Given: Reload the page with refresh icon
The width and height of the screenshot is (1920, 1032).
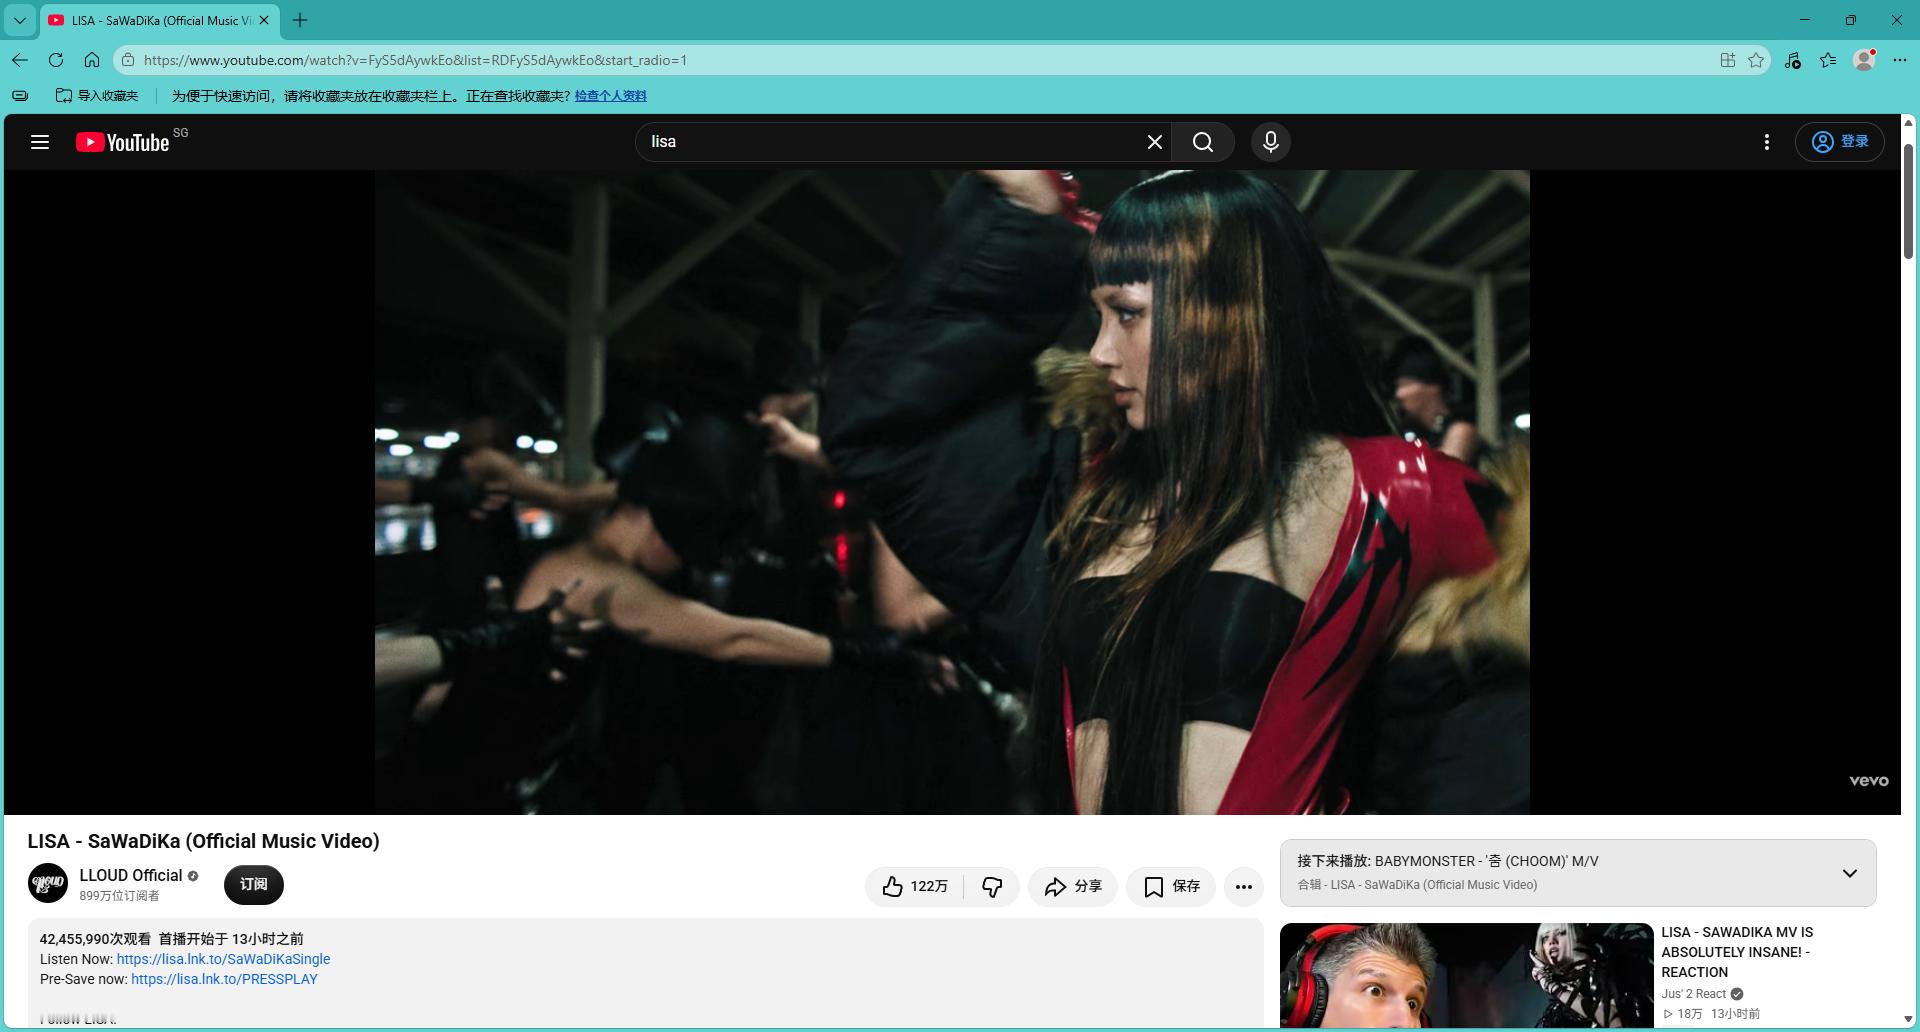Looking at the screenshot, I should click(56, 60).
